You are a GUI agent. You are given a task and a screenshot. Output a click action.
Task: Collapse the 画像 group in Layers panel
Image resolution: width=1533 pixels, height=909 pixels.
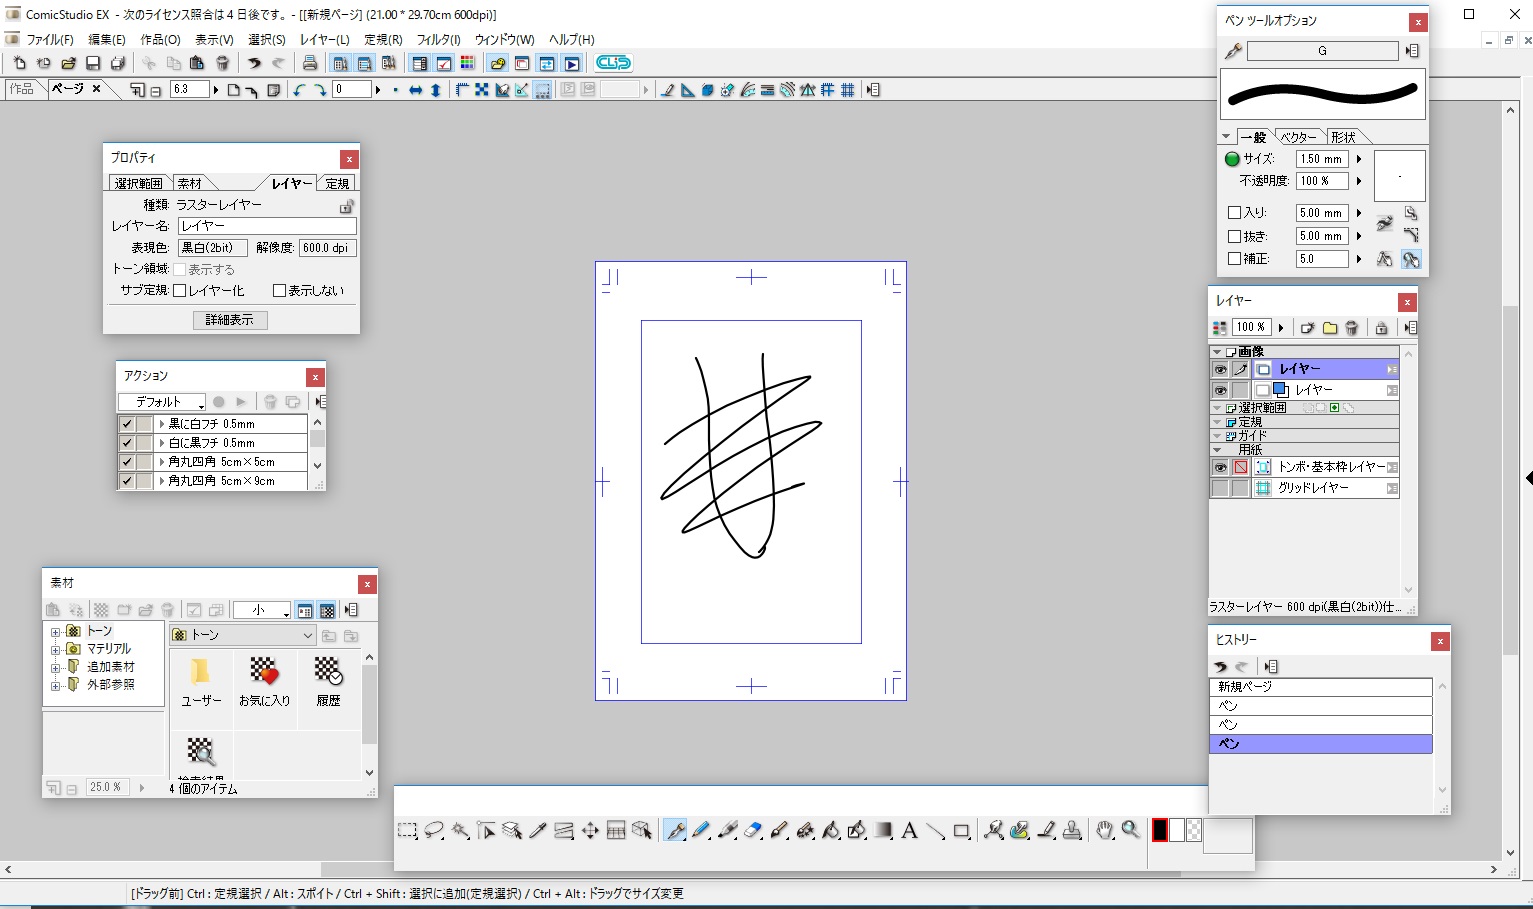1217,352
